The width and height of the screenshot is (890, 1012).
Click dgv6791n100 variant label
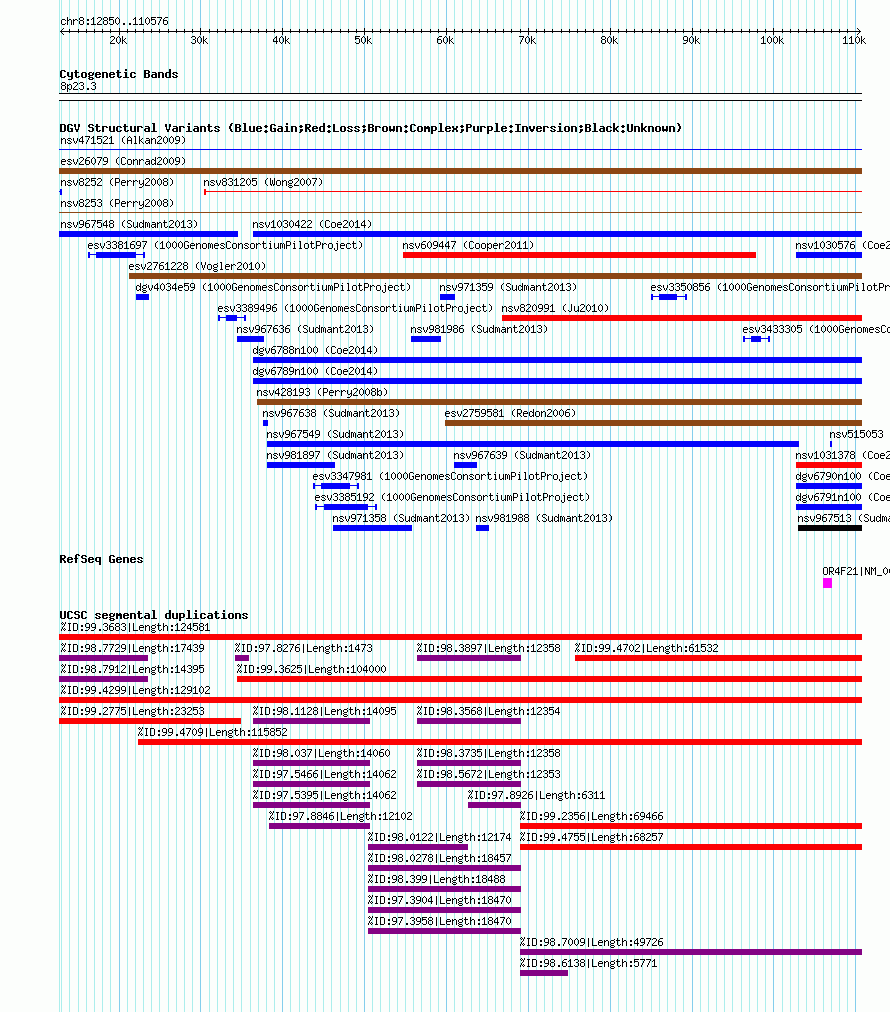tap(842, 497)
